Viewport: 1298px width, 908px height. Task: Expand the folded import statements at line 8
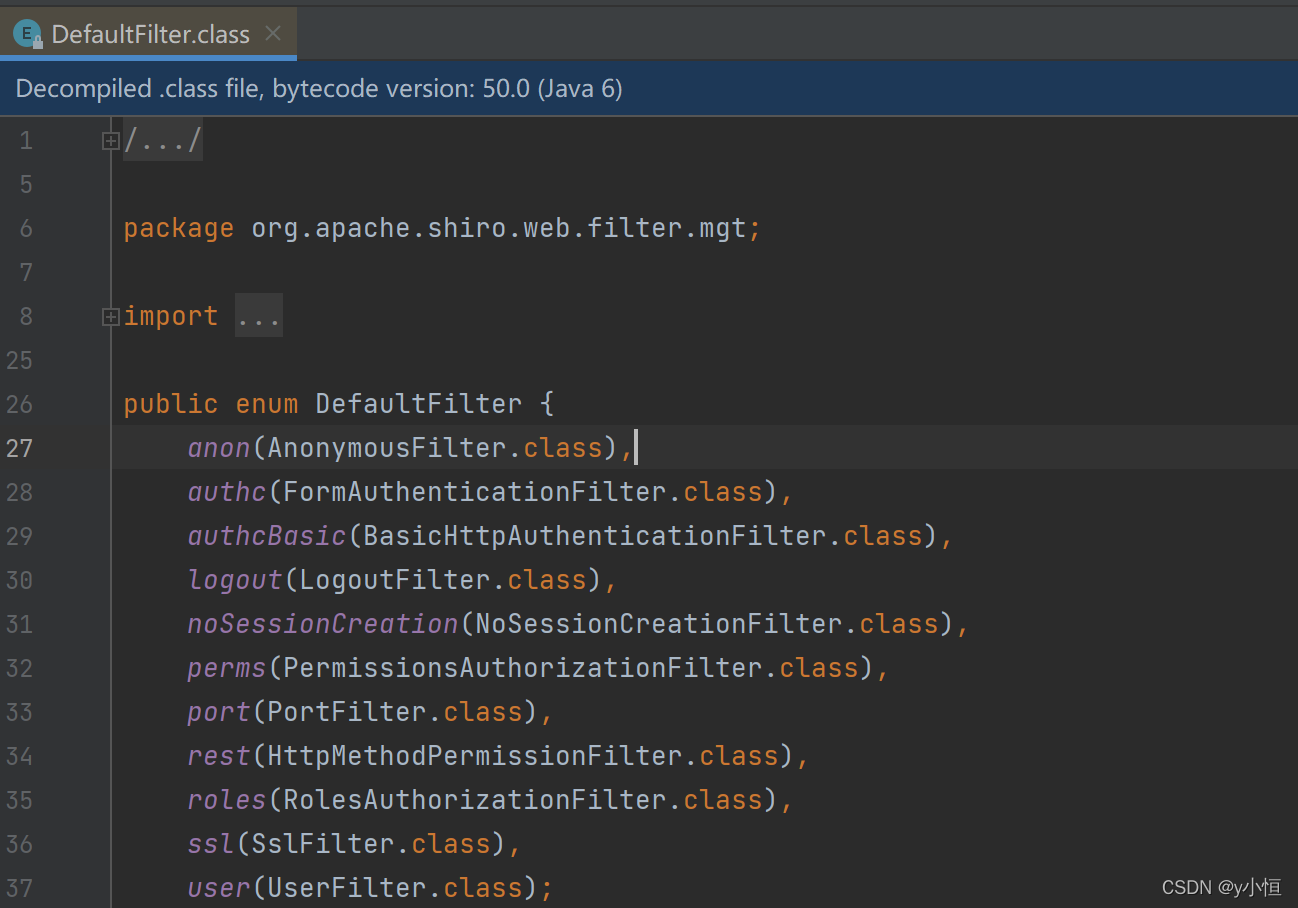pos(110,317)
